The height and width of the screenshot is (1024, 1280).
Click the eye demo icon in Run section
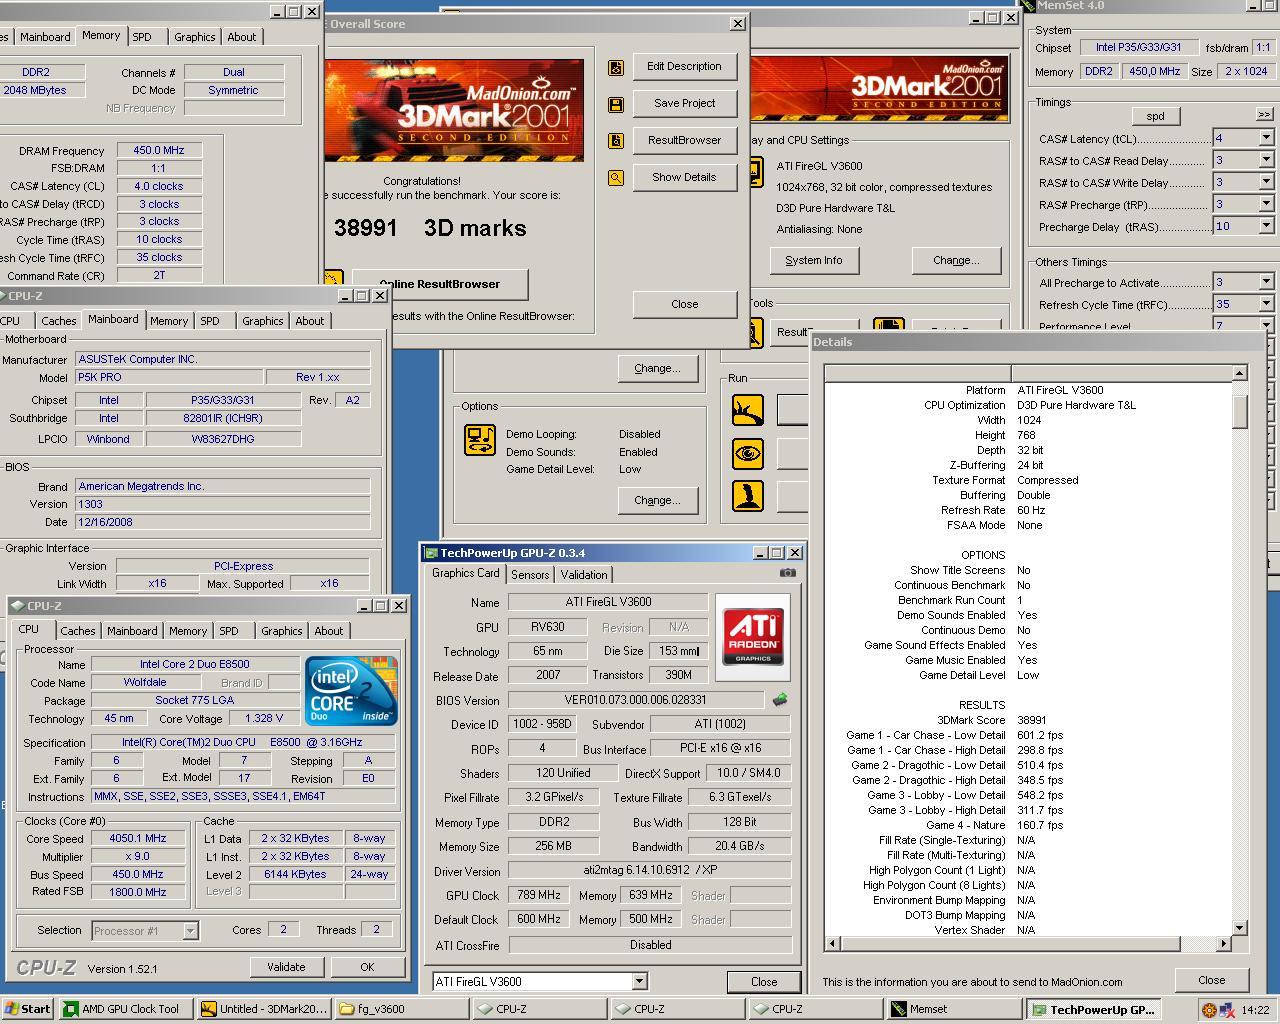coord(747,453)
